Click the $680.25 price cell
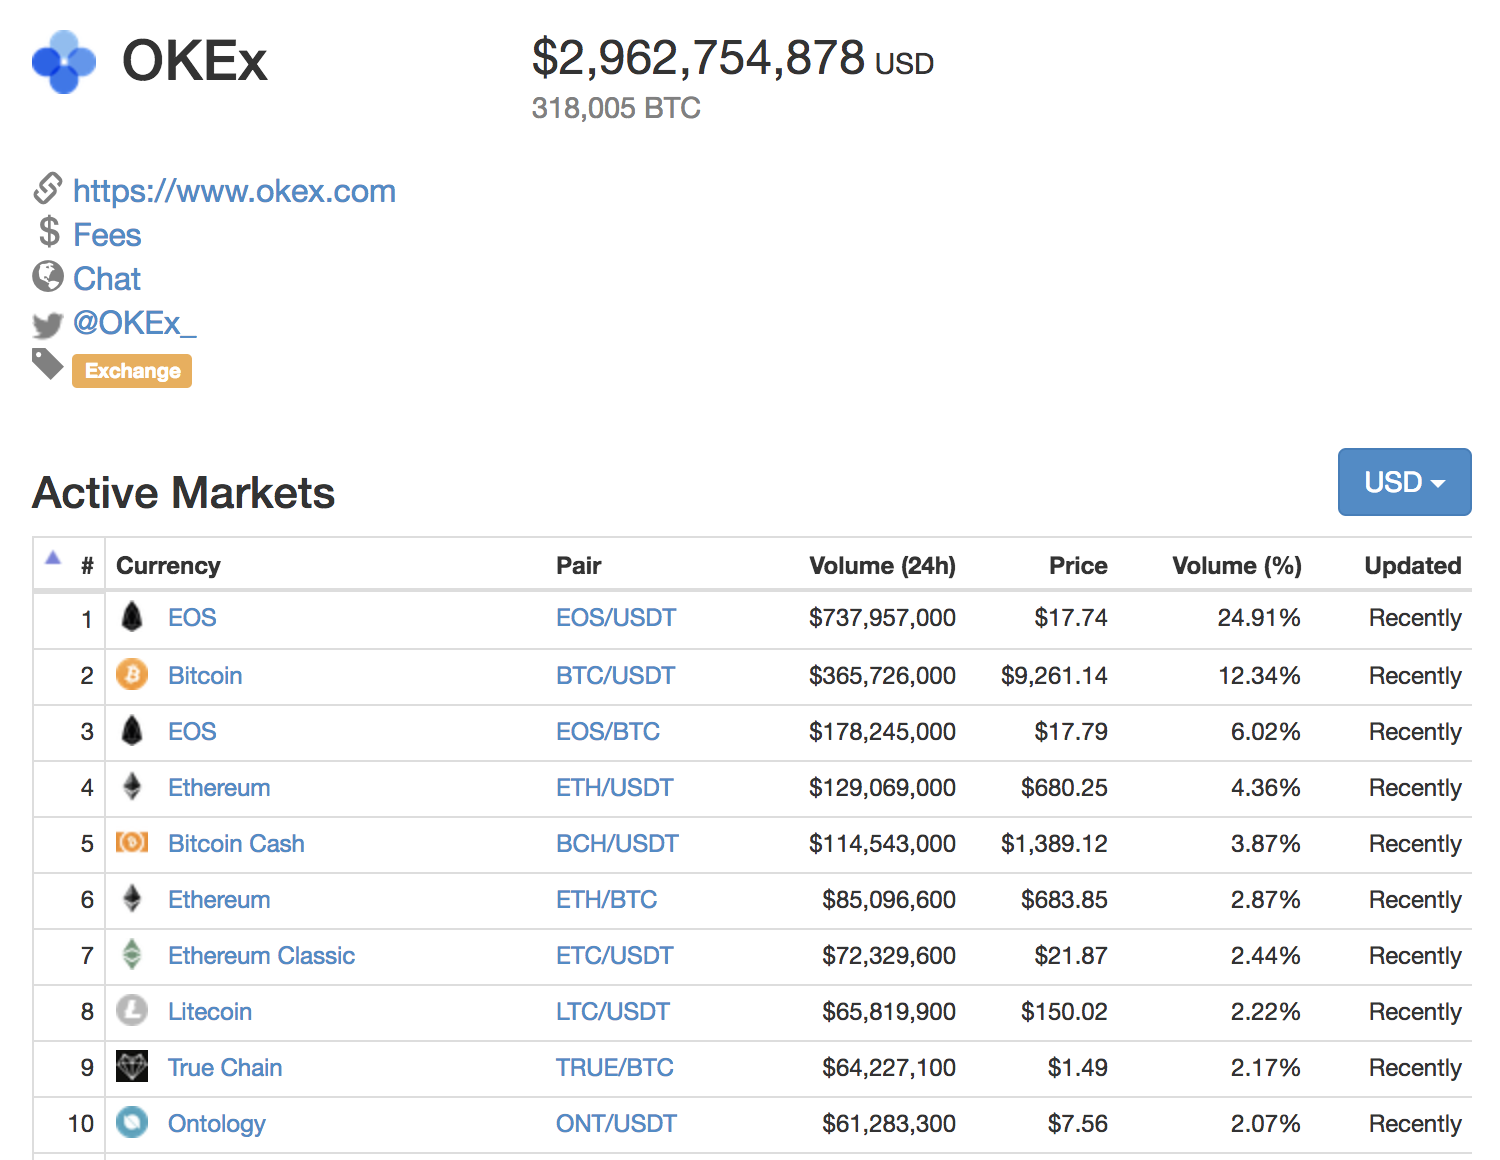Viewport: 1500px width, 1160px height. tap(1064, 788)
